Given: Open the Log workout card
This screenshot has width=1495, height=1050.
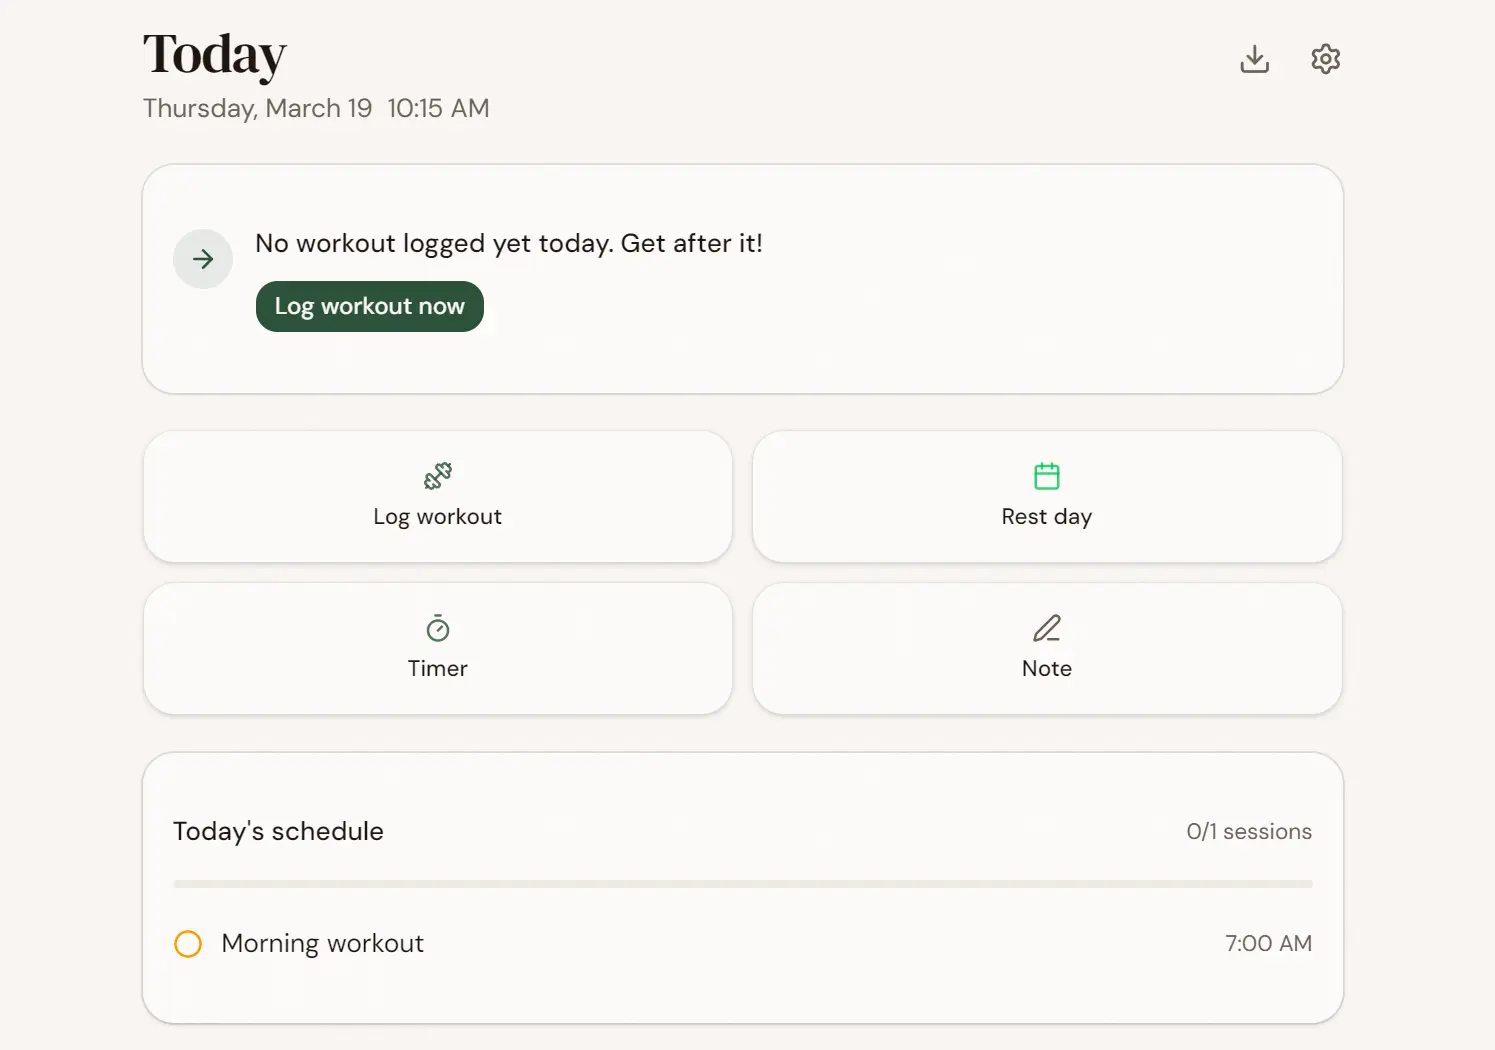Looking at the screenshot, I should [437, 497].
